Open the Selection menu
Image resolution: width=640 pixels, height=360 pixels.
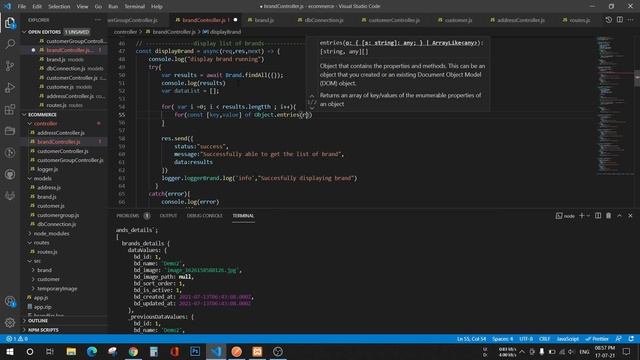(x=59, y=6)
